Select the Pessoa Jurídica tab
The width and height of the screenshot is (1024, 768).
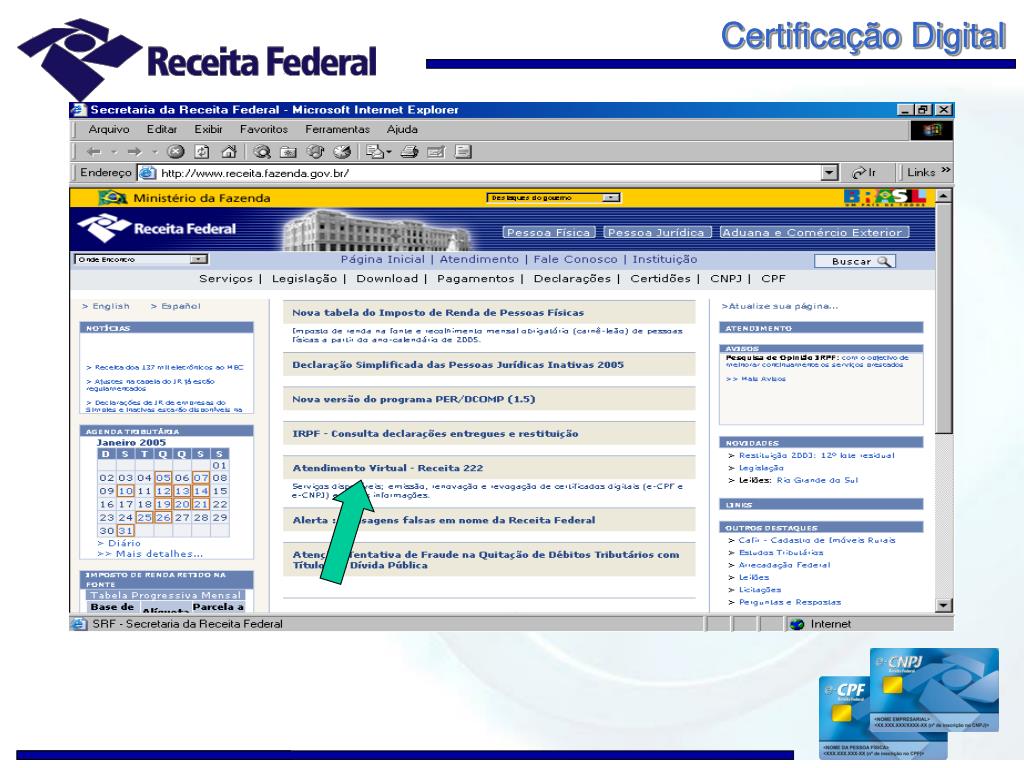657,232
